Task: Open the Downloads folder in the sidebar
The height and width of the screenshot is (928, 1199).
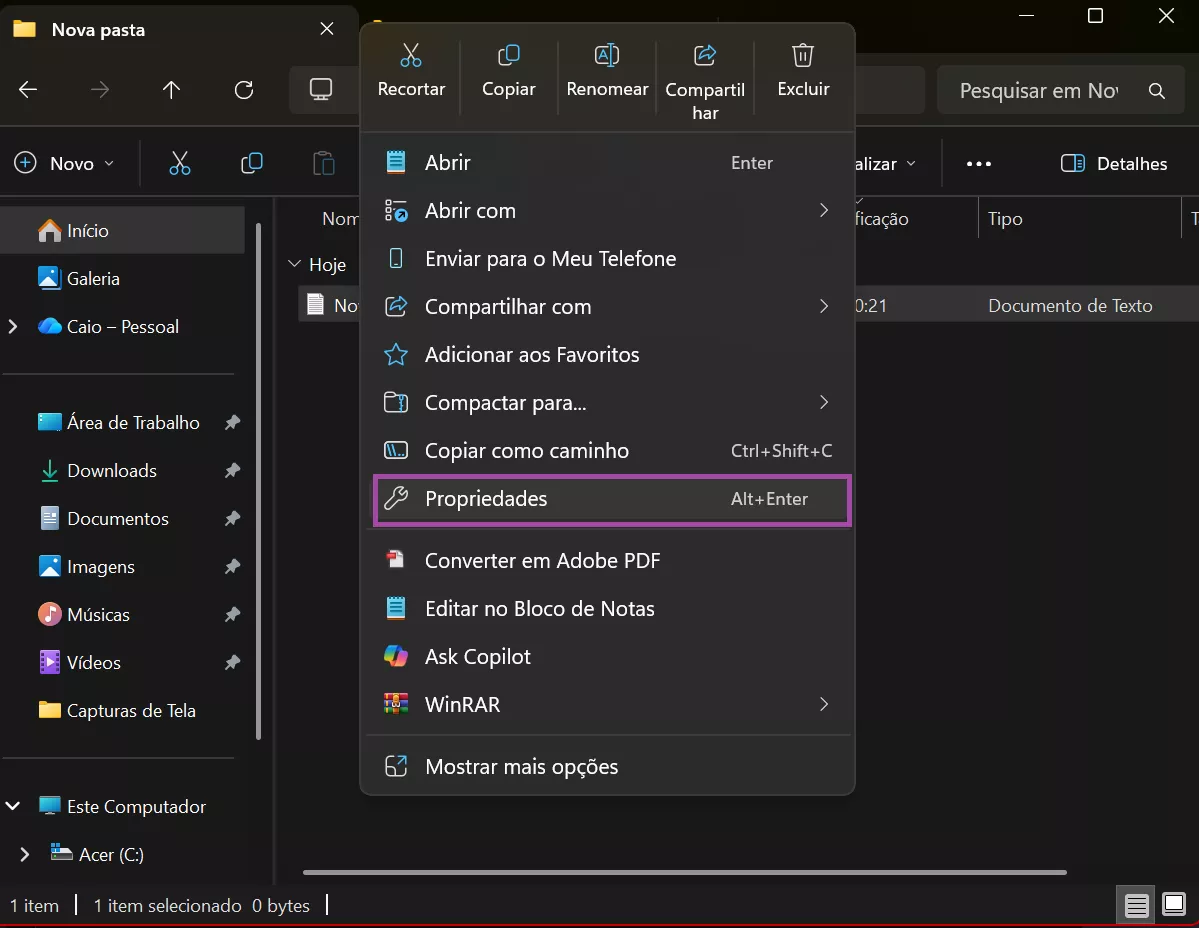Action: pyautogui.click(x=112, y=470)
